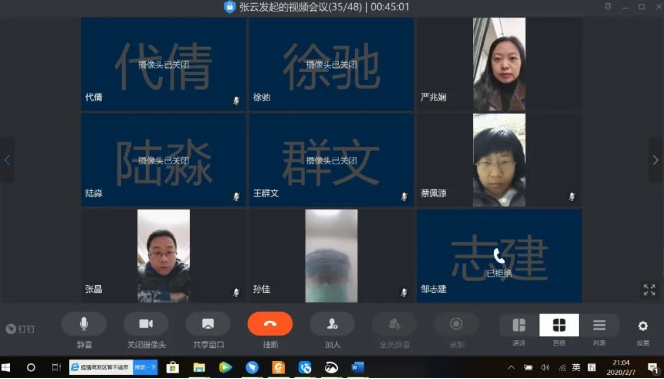Click the 邹志建 declined-call tile
This screenshot has height=379, width=664.
[499, 256]
